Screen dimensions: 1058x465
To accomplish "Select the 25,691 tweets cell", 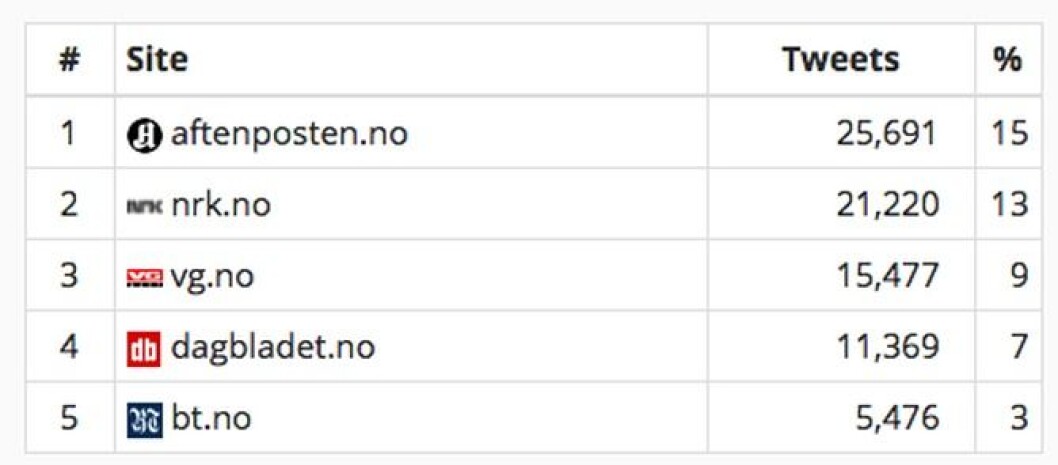I will click(x=887, y=134).
